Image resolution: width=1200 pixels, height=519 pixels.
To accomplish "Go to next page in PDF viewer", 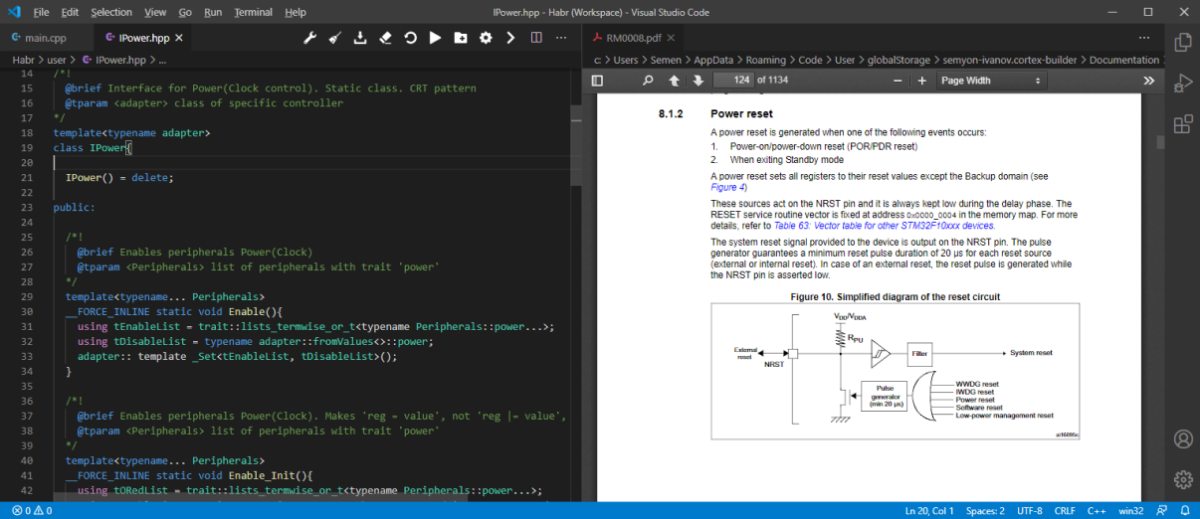I will pyautogui.click(x=697, y=80).
